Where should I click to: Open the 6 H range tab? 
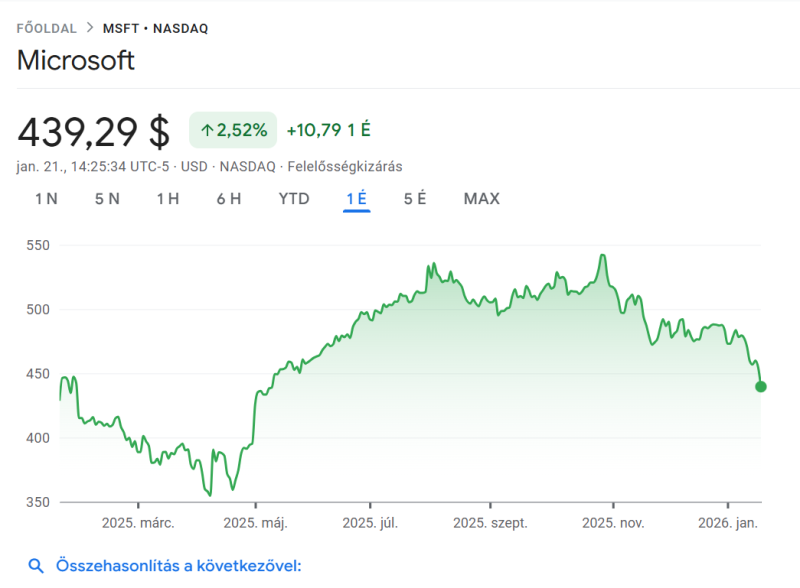229,198
